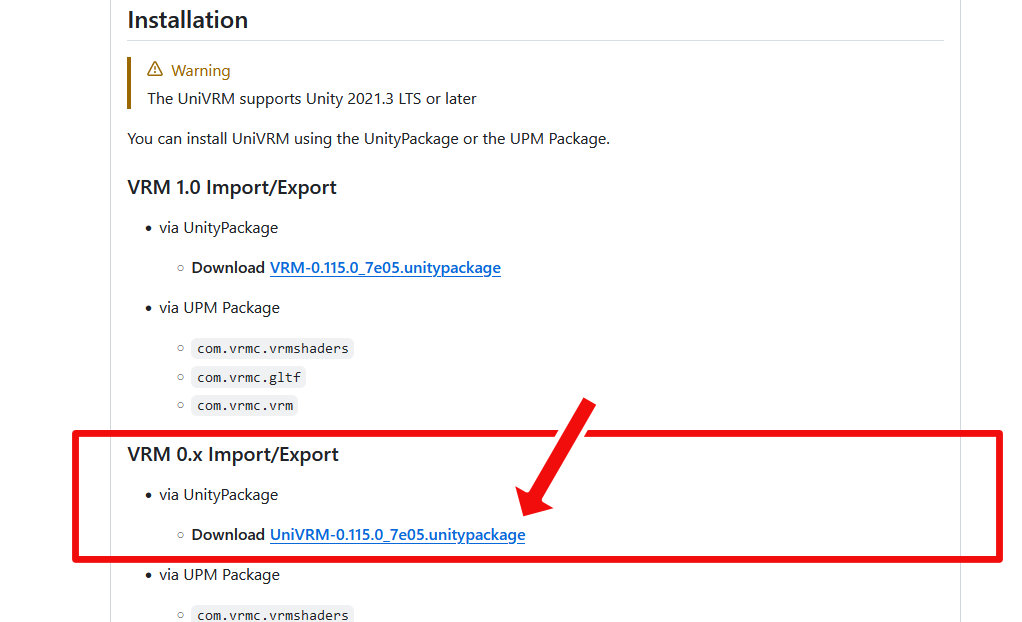Click the "You can install UniVRM" paragraph
The width and height of the screenshot is (1022, 622).
368,139
